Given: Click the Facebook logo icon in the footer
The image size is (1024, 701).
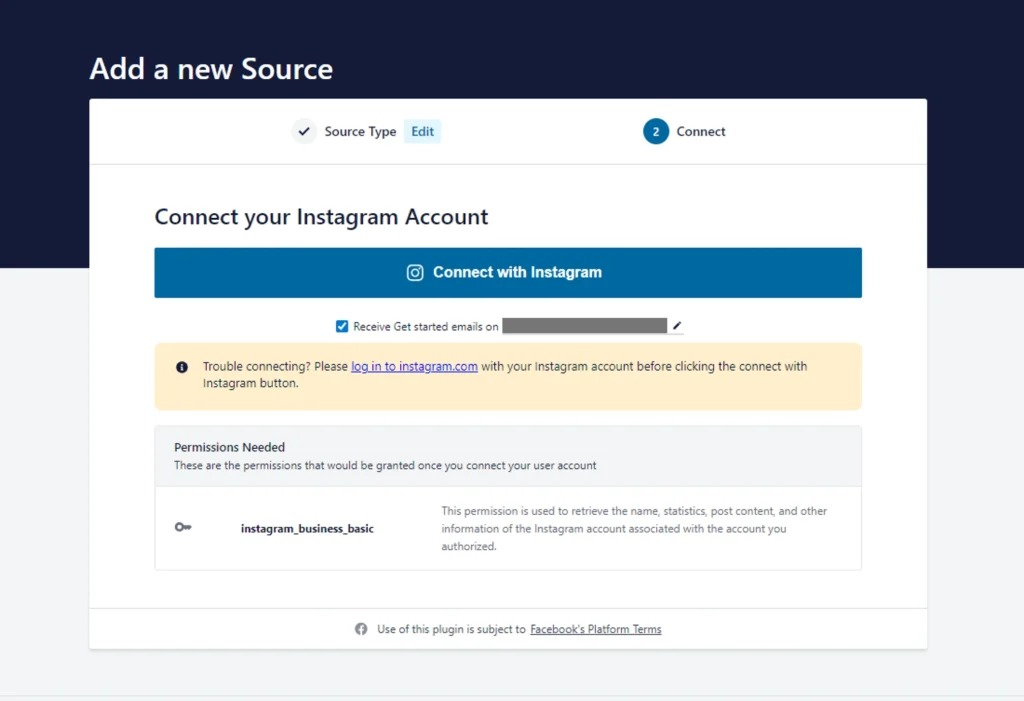Looking at the screenshot, I should tap(361, 629).
